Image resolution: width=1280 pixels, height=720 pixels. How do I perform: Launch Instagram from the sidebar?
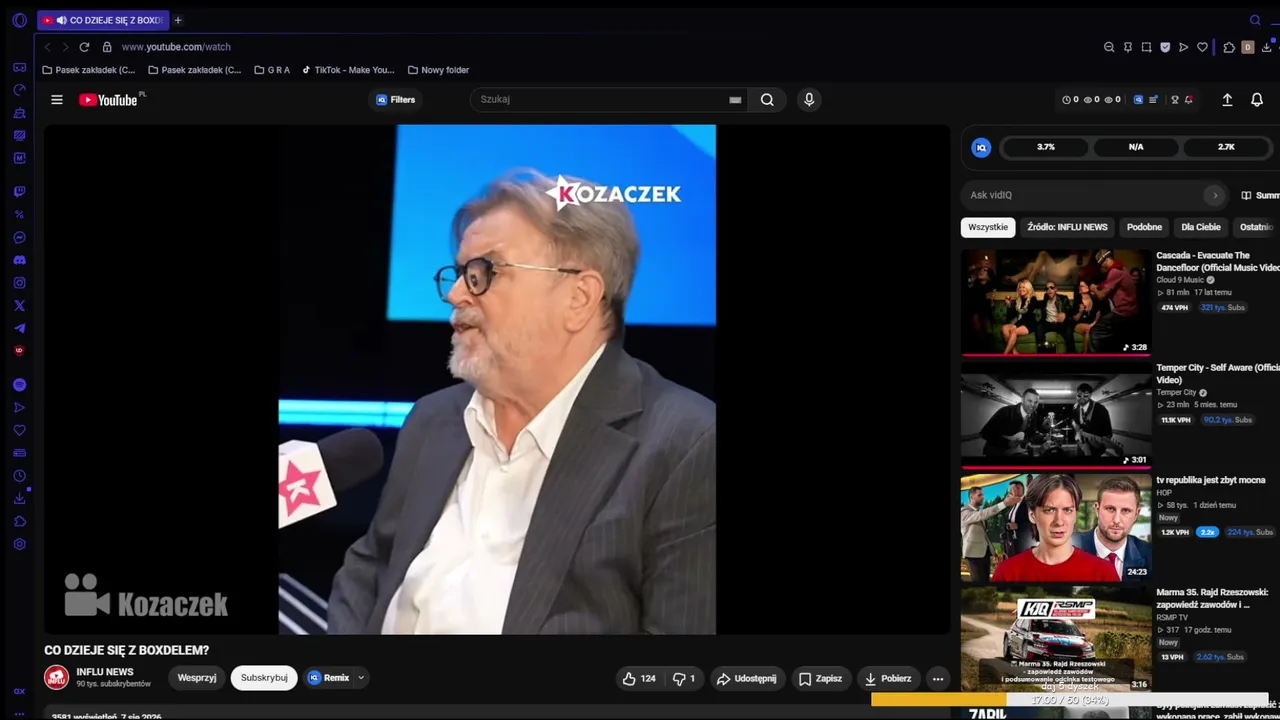click(x=19, y=283)
